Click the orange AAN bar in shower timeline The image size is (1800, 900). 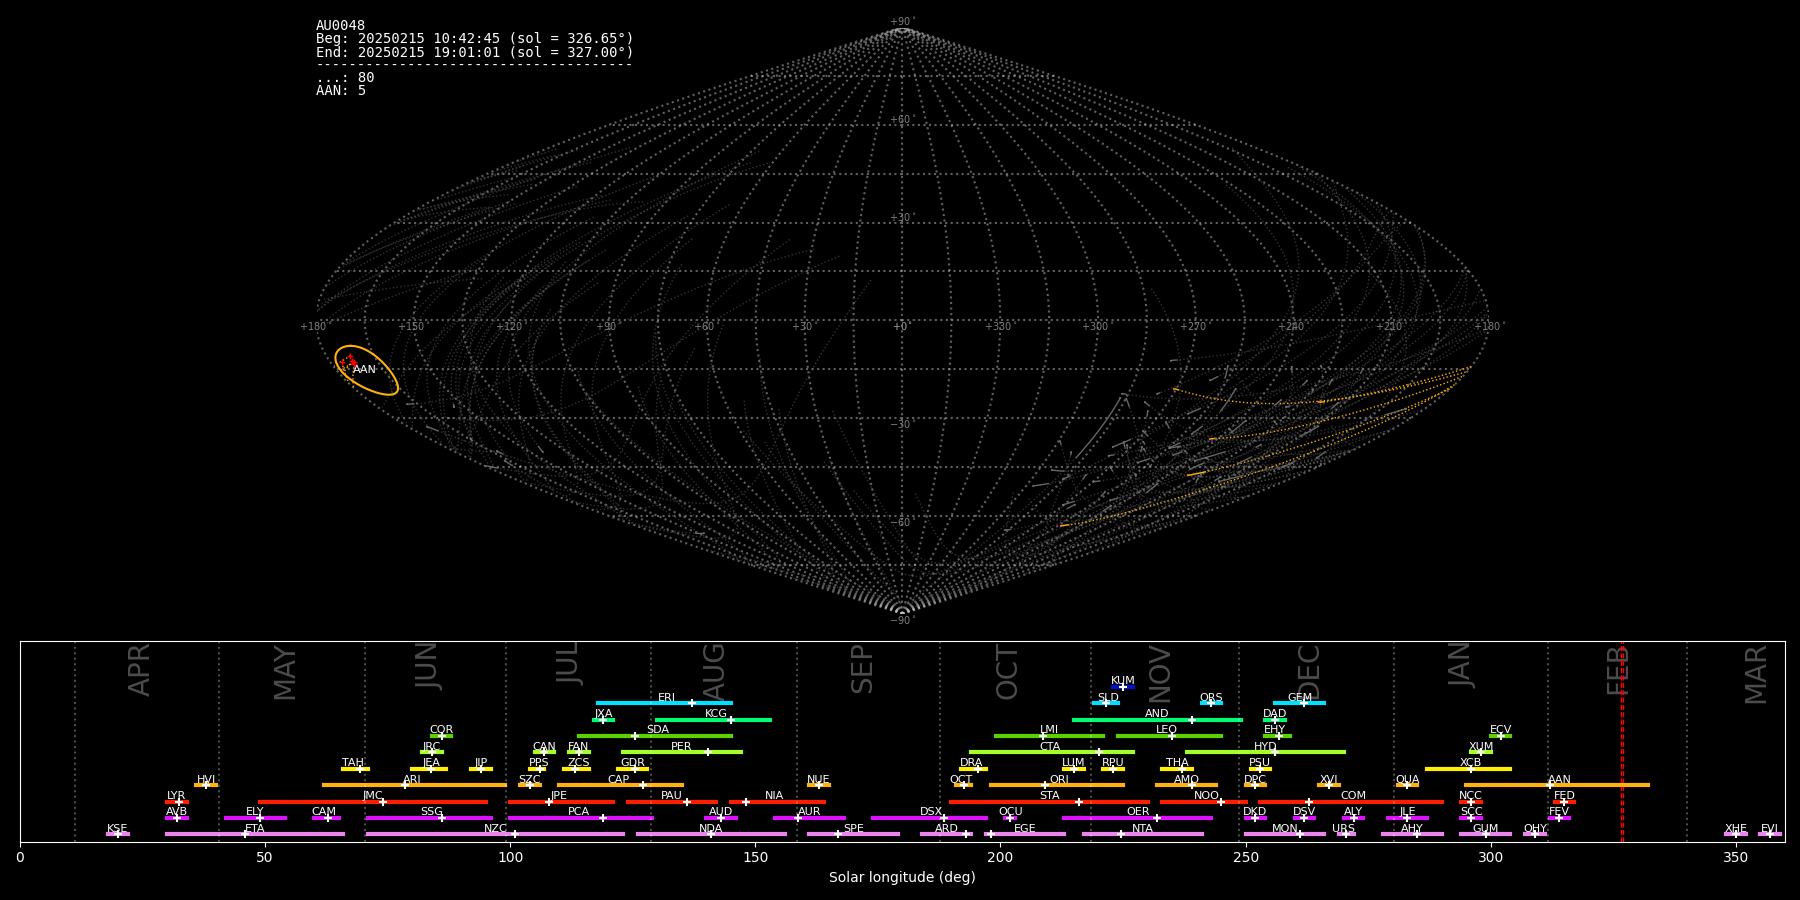click(x=1557, y=785)
